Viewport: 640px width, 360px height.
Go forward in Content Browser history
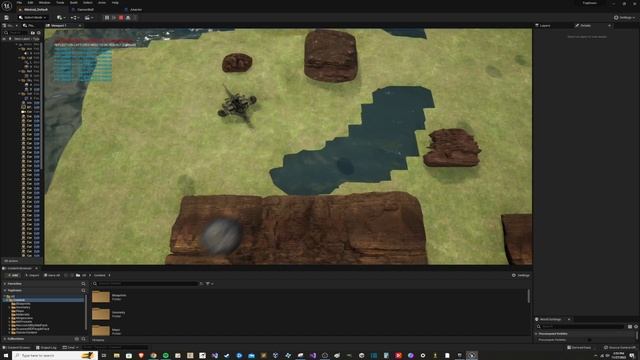72,275
